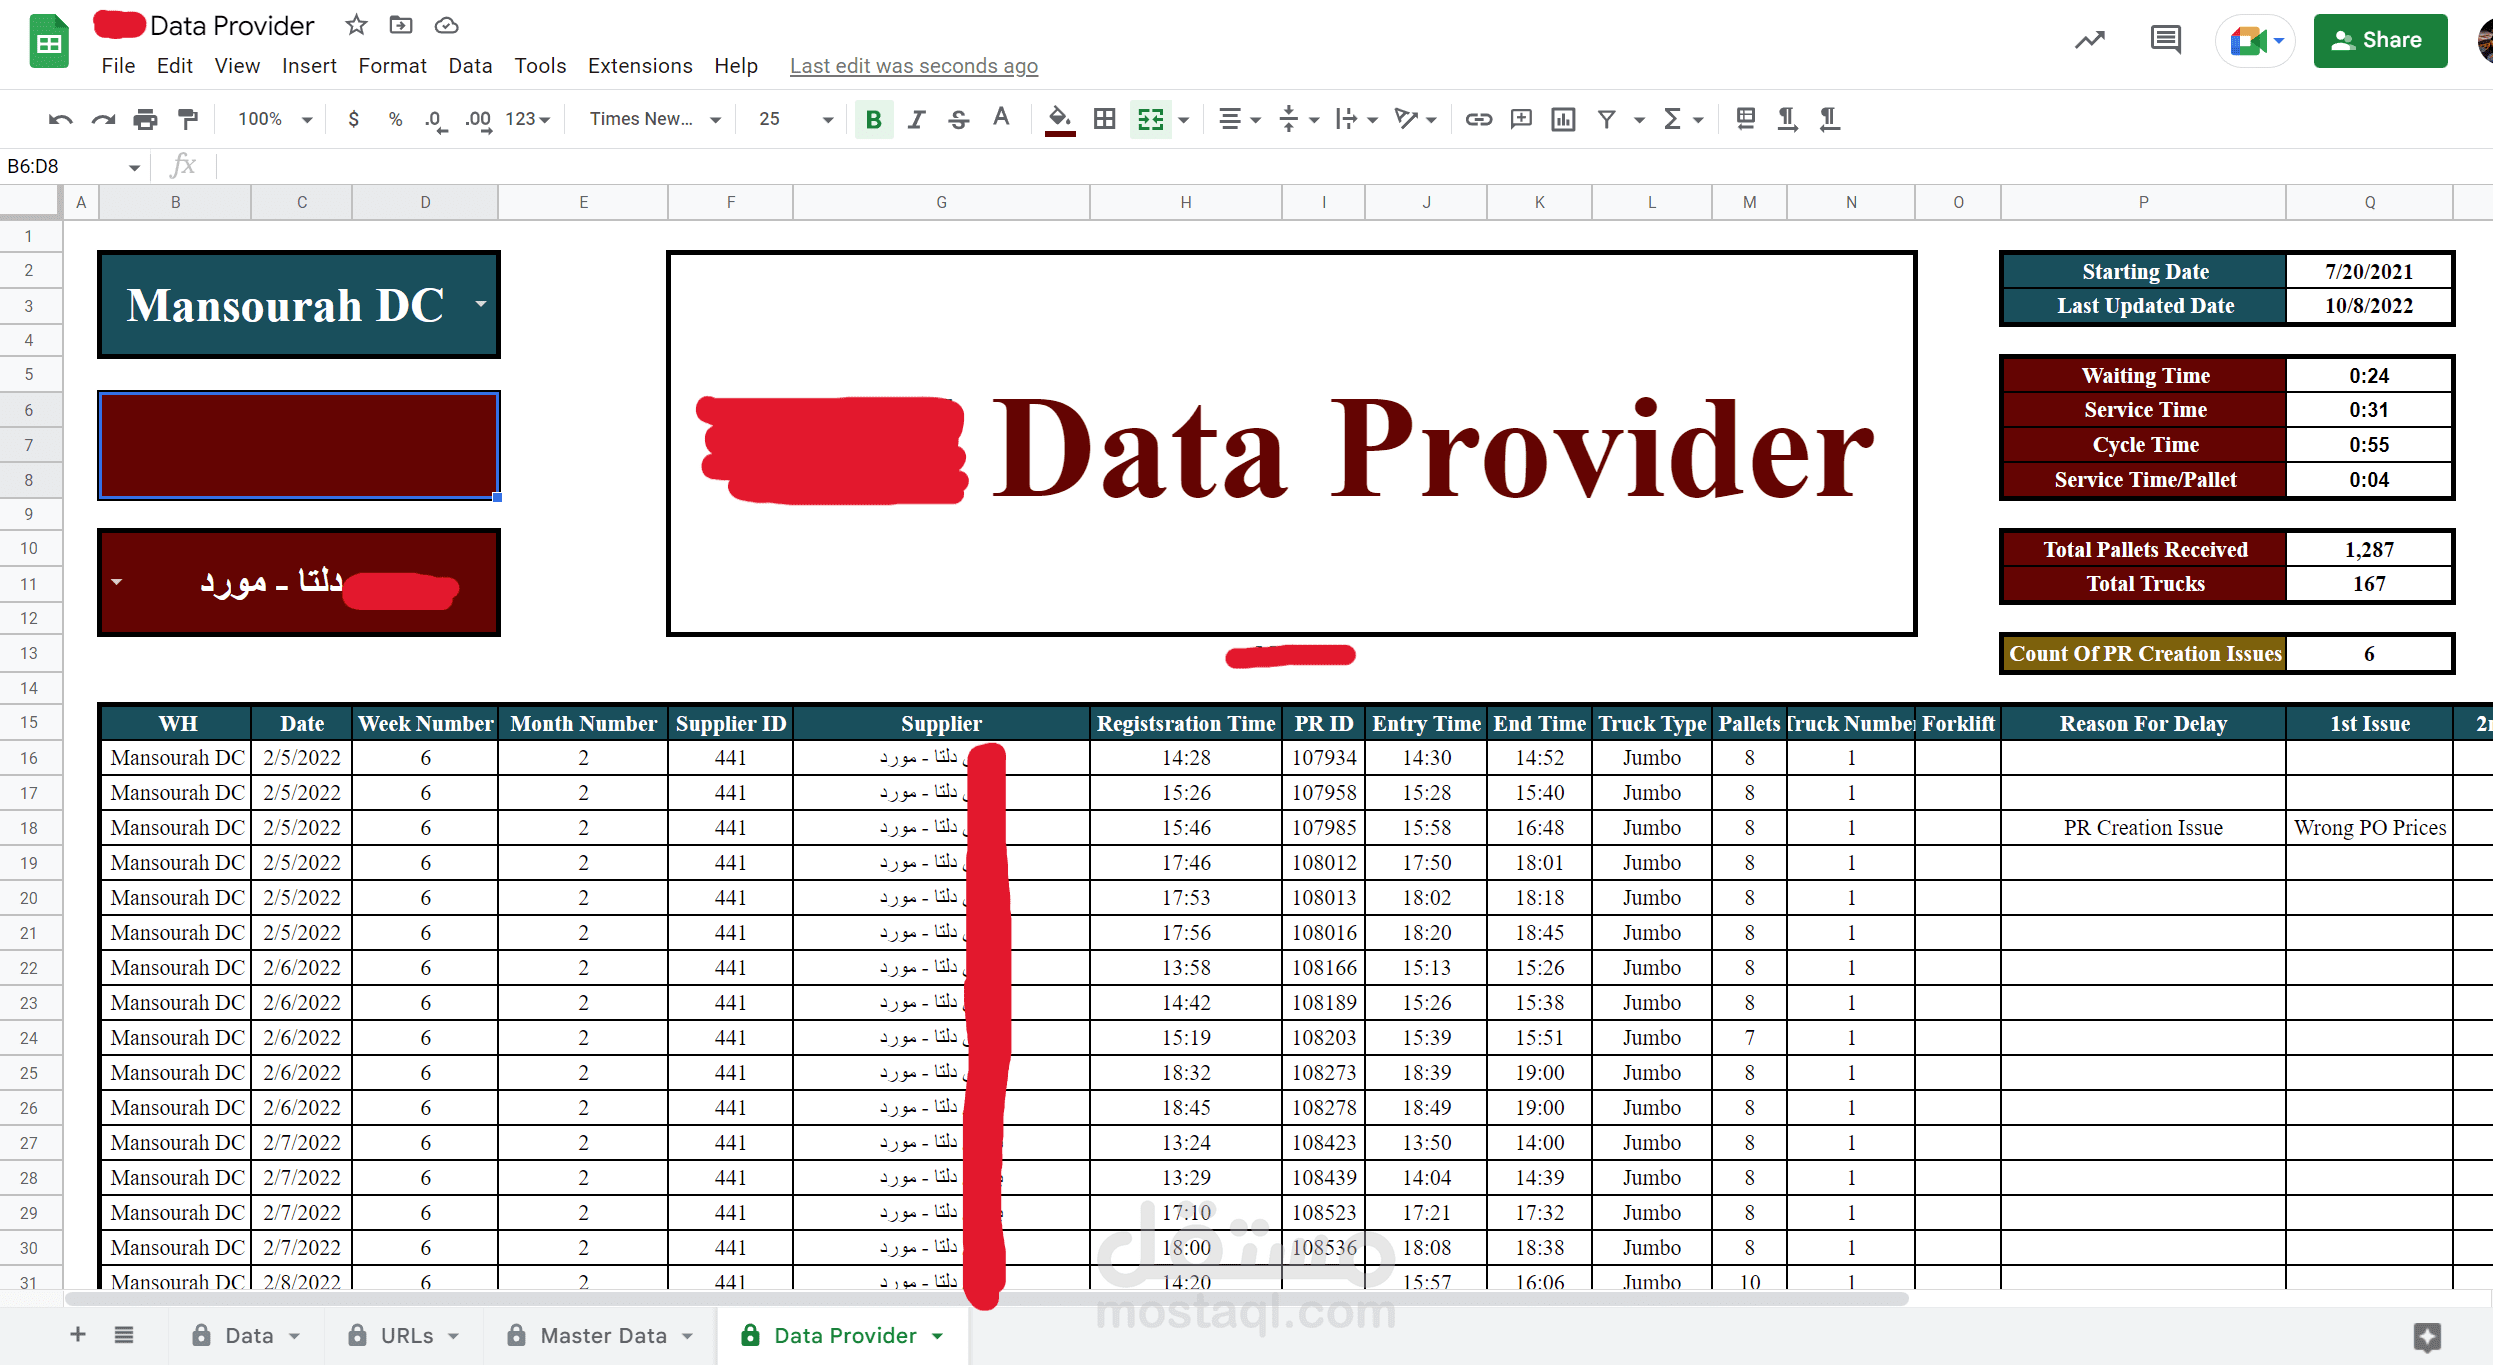This screenshot has width=2493, height=1365.
Task: Open comment history icon
Action: click(2165, 41)
